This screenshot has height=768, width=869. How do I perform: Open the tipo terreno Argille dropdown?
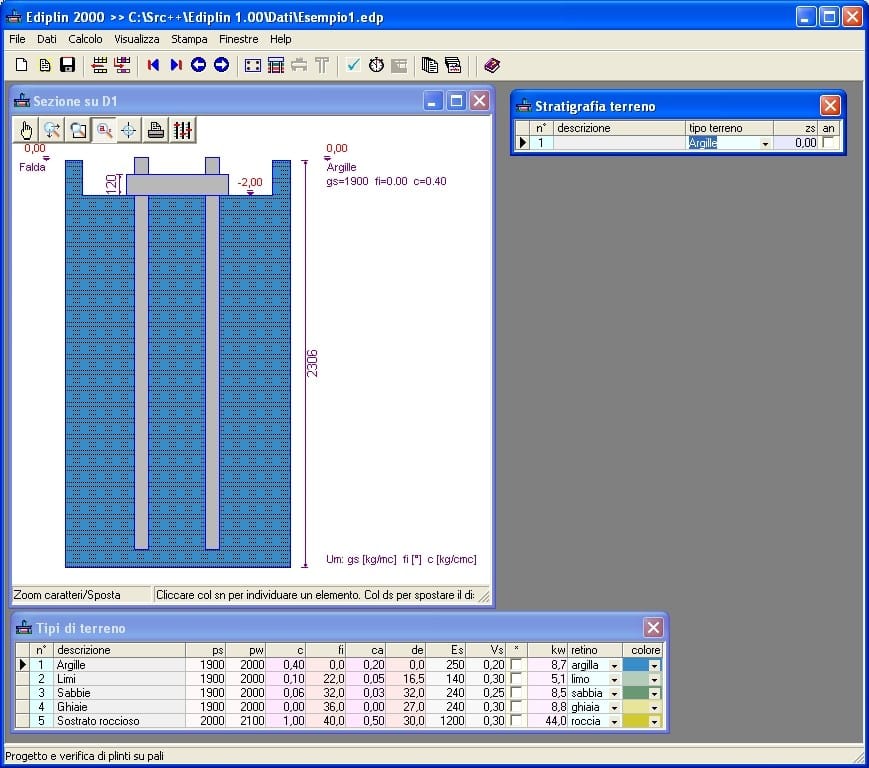765,144
